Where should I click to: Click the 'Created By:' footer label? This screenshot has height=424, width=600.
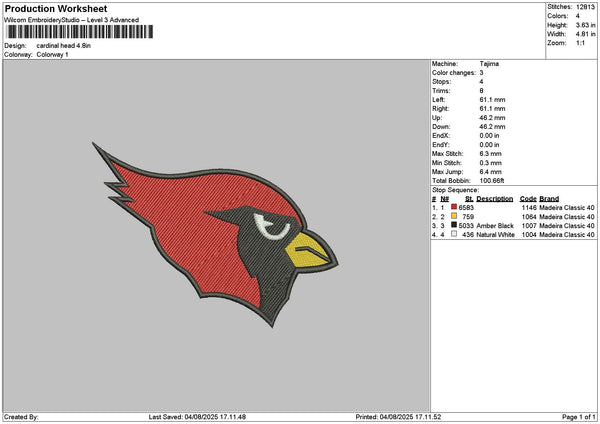tap(21, 417)
